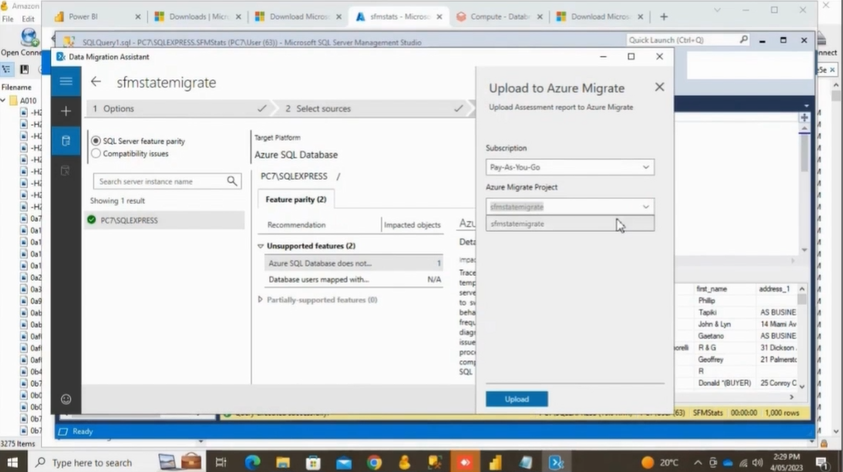Viewport: 843px width, 472px height.
Task: Click the Upload button
Action: 517,399
